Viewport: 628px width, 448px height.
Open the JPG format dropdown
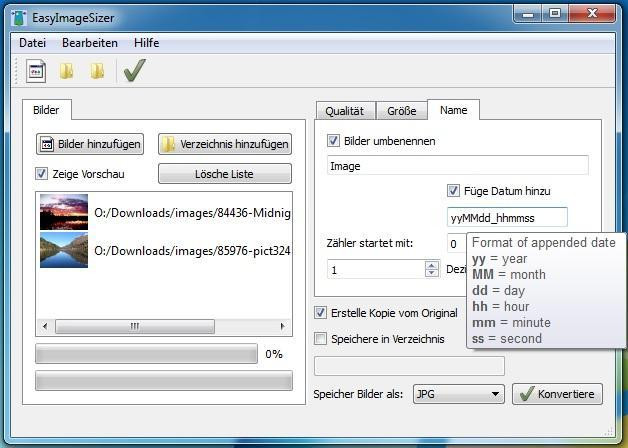[459, 394]
